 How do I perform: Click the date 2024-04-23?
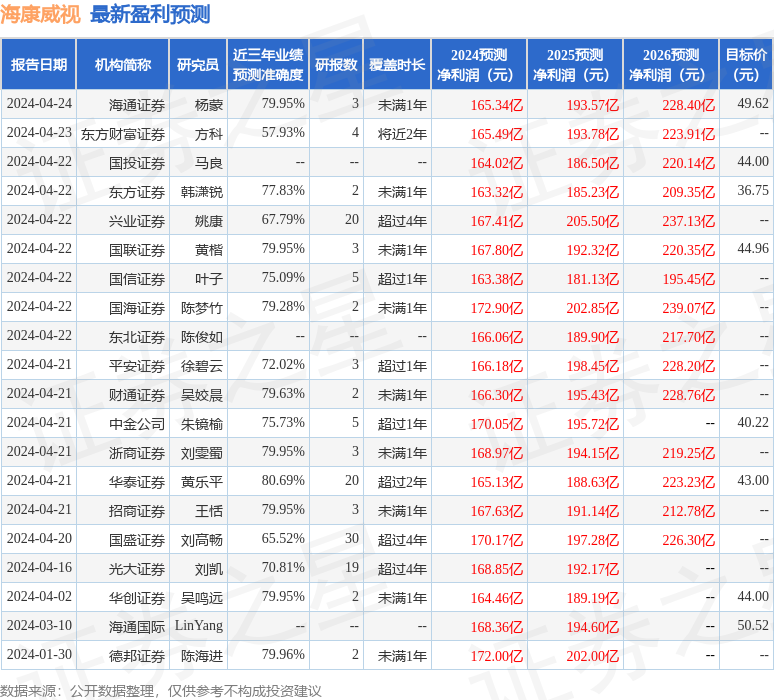[x=39, y=132]
